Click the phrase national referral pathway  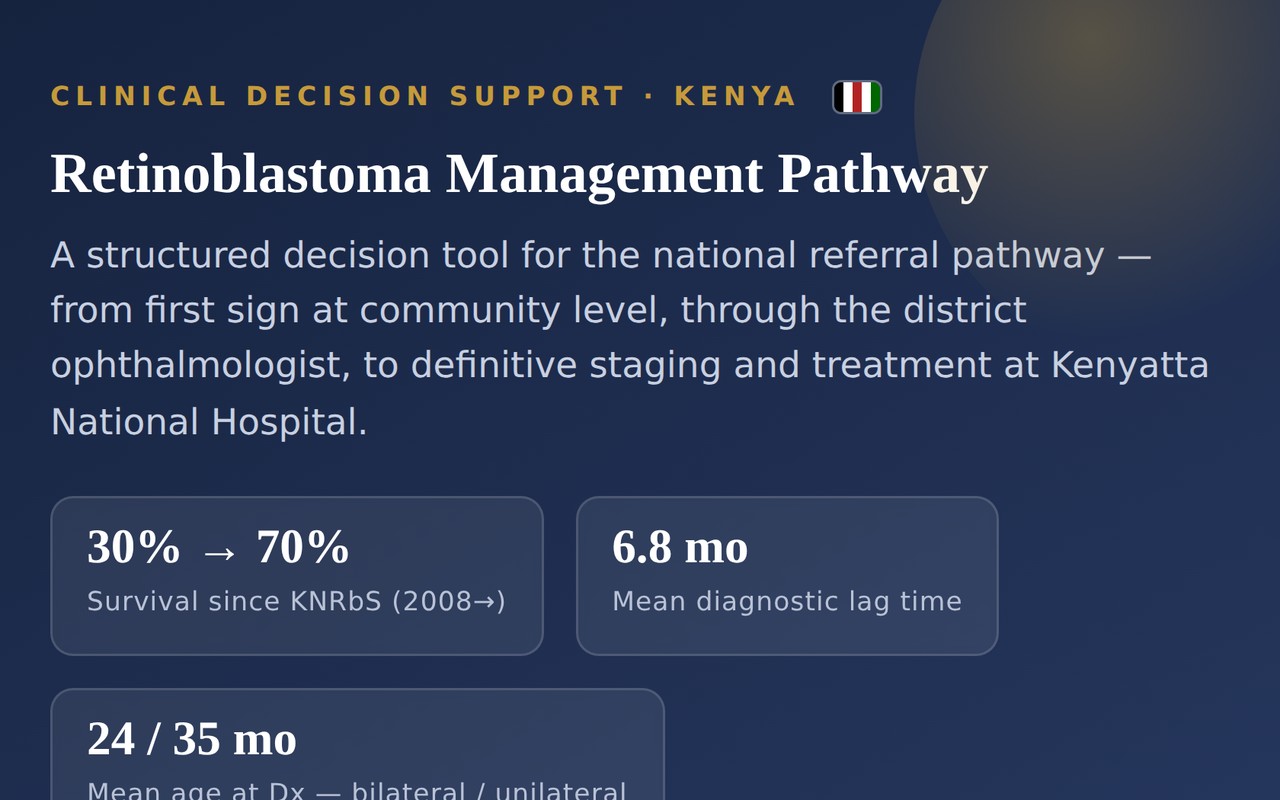[878, 256]
